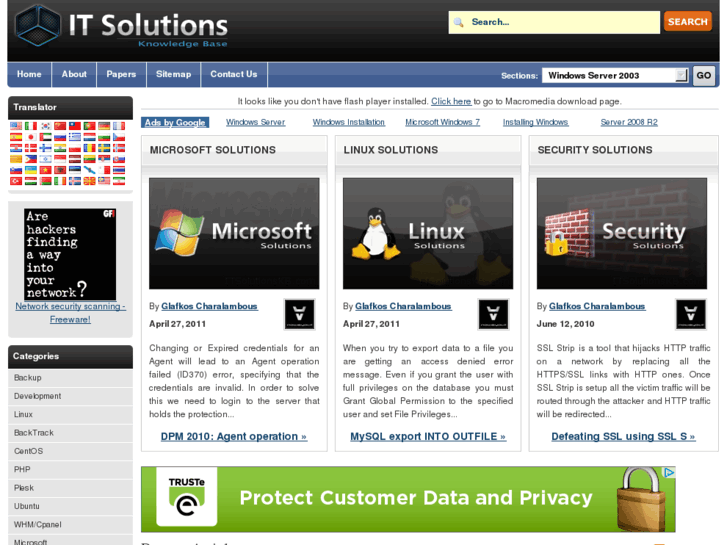Select the Turkey flag translation
Screen dimensions: 727x545
pos(16,181)
